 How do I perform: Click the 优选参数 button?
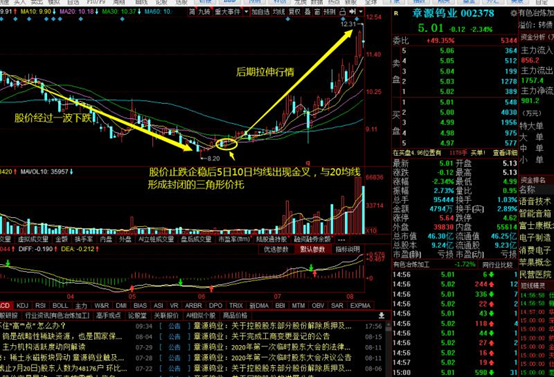click(276, 249)
